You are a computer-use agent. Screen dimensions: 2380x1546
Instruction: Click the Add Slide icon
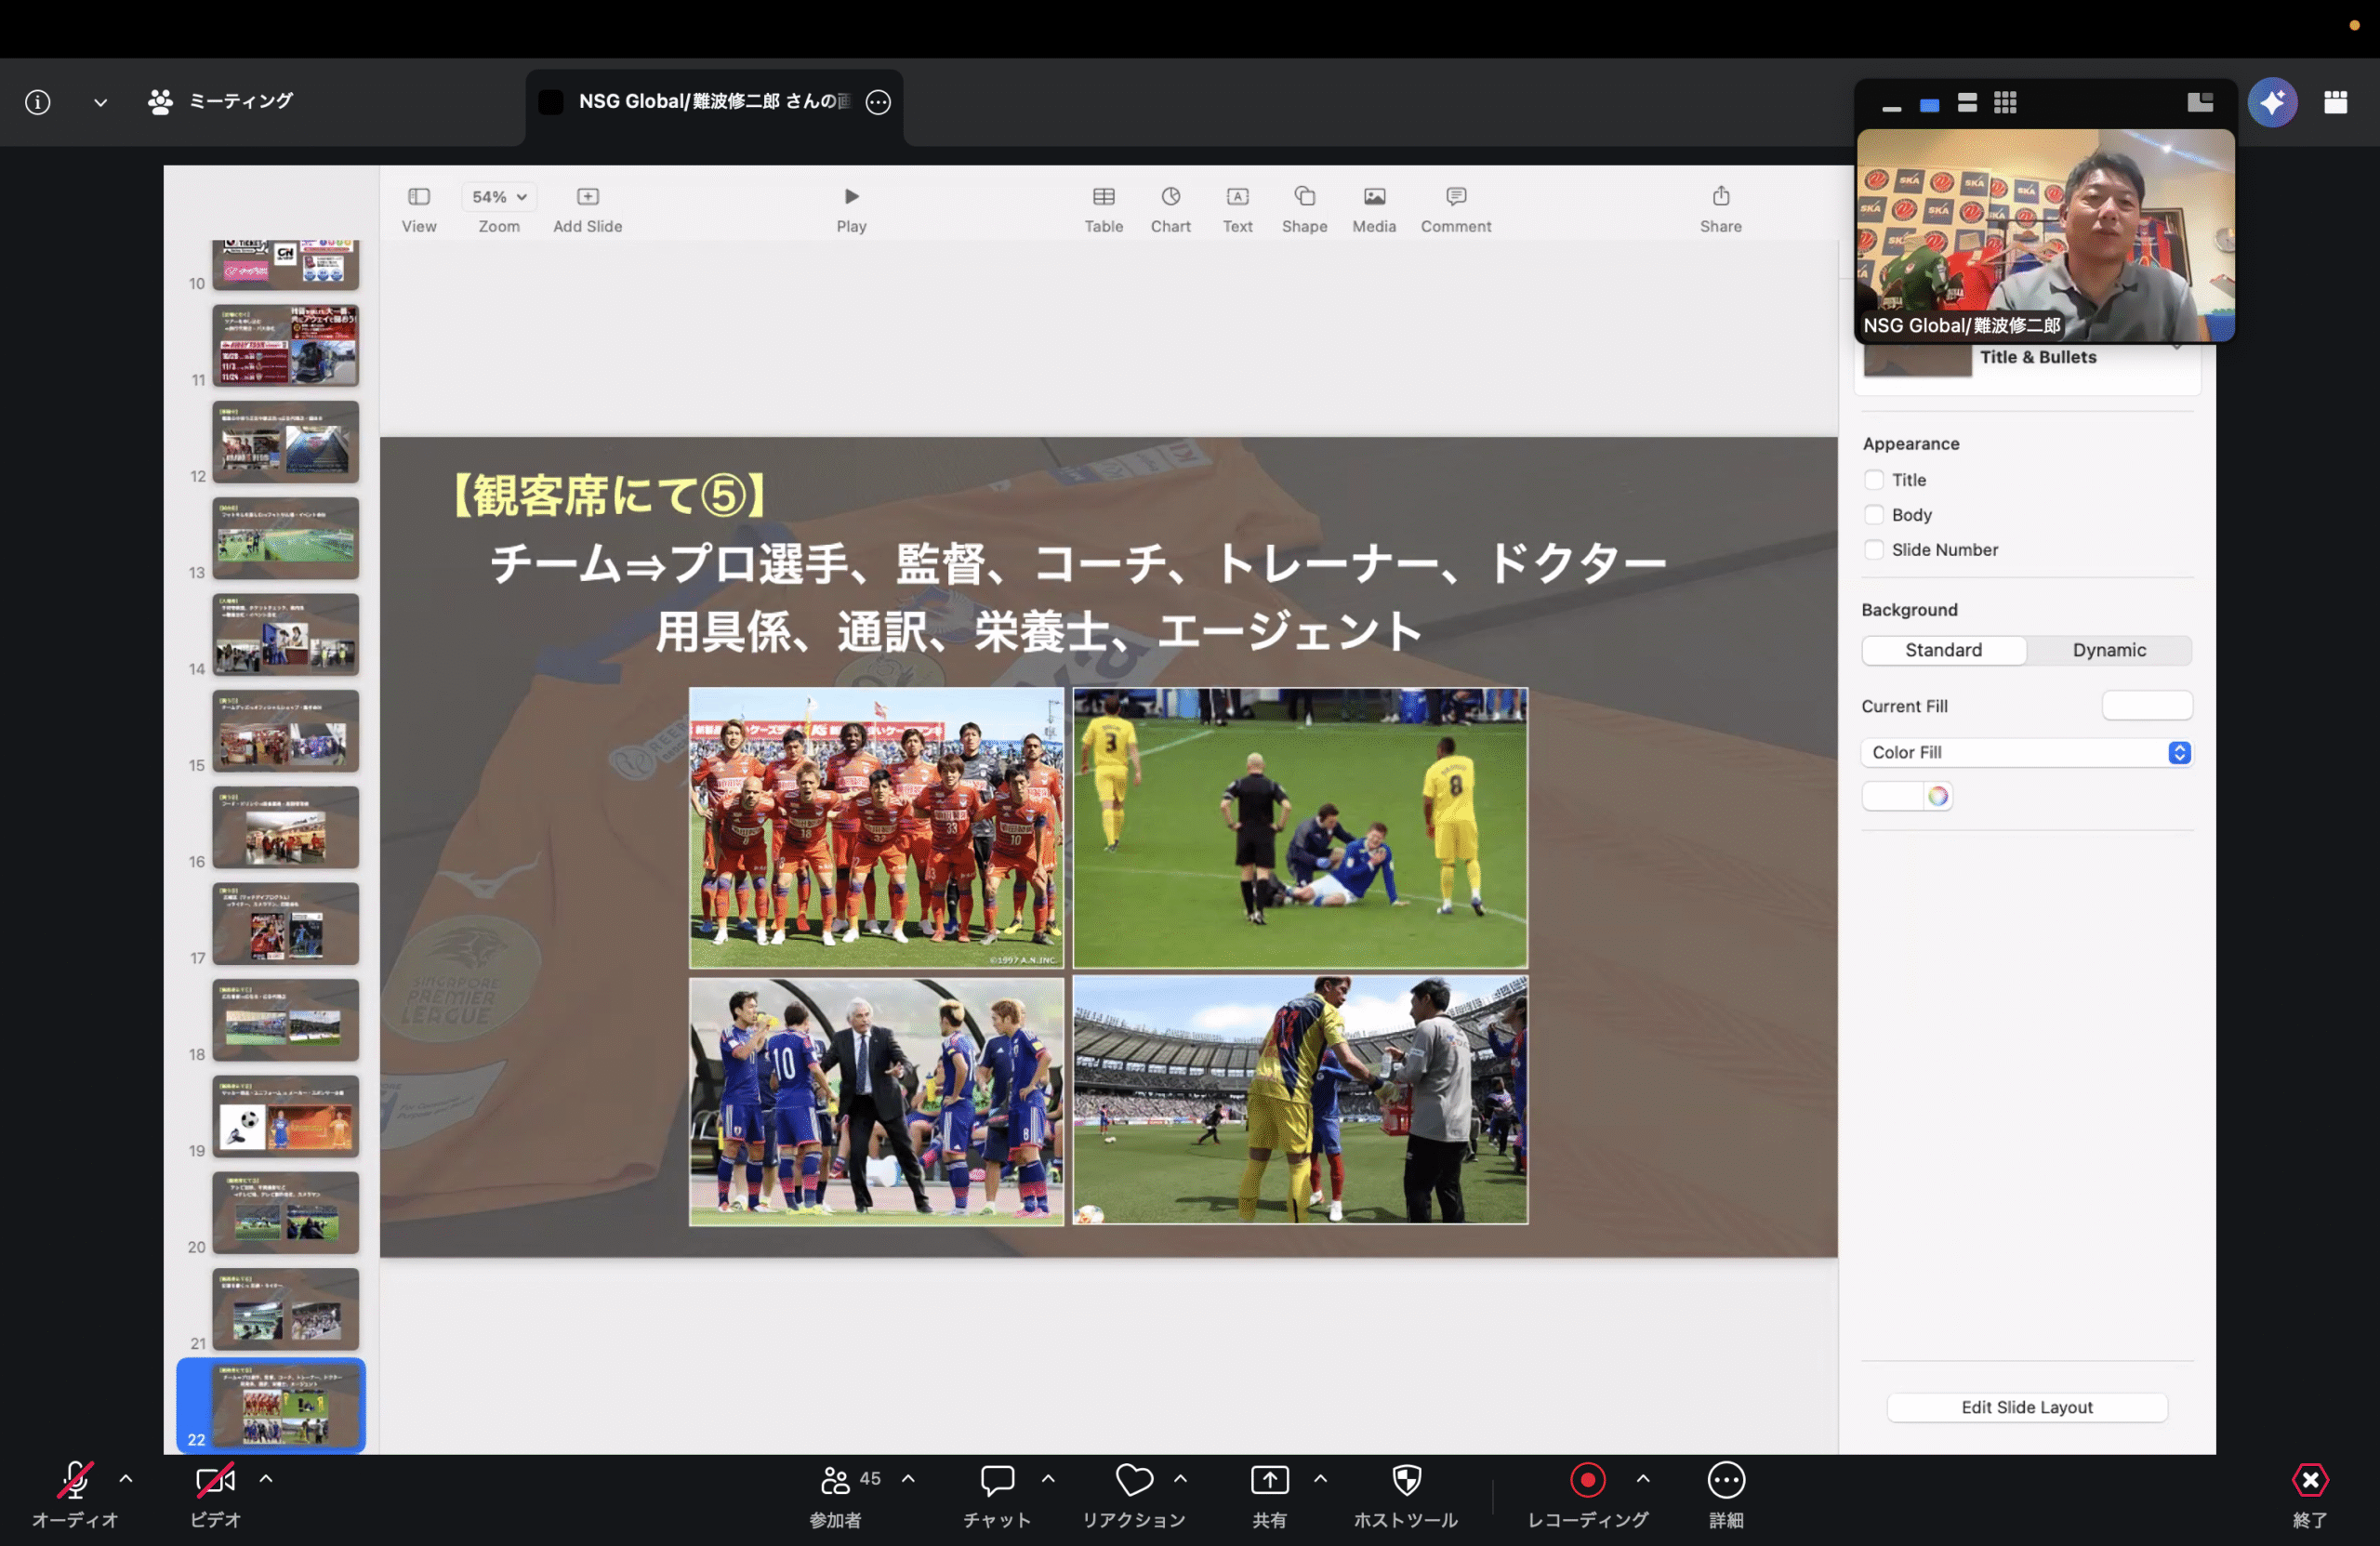coord(588,197)
